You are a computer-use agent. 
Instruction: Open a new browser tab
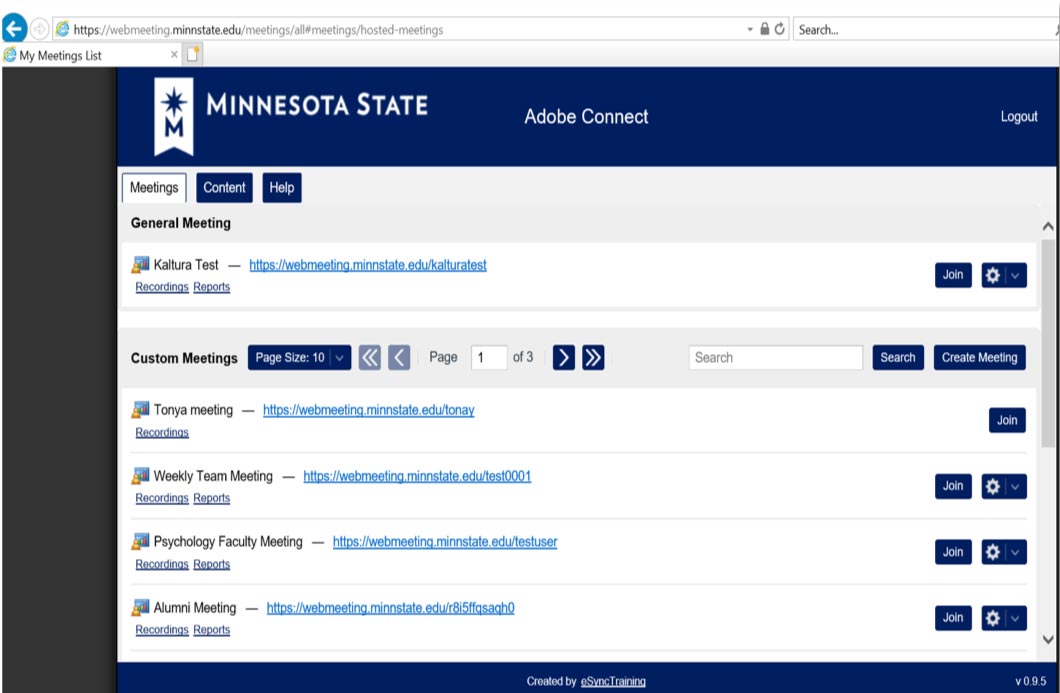pyautogui.click(x=193, y=54)
